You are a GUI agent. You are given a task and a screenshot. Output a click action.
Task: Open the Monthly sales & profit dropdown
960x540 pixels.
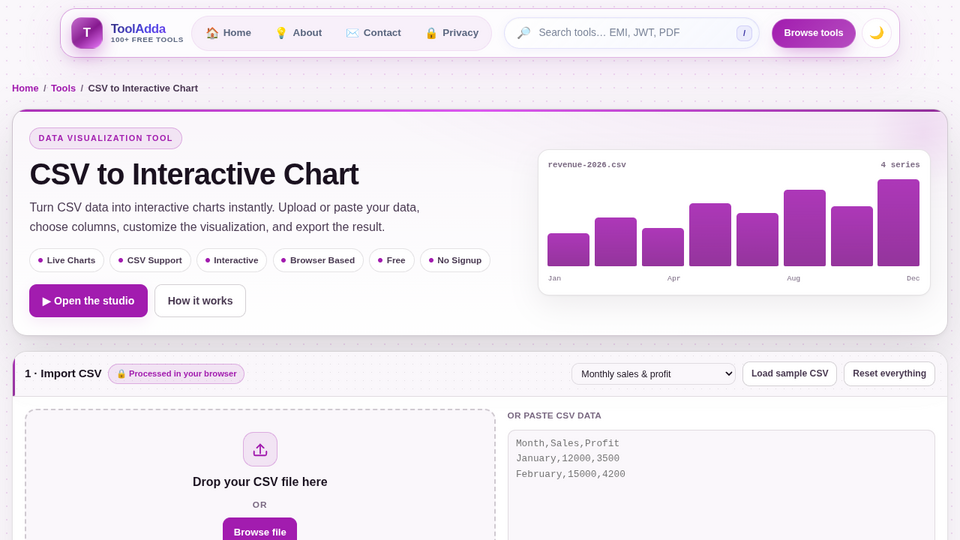(x=653, y=373)
